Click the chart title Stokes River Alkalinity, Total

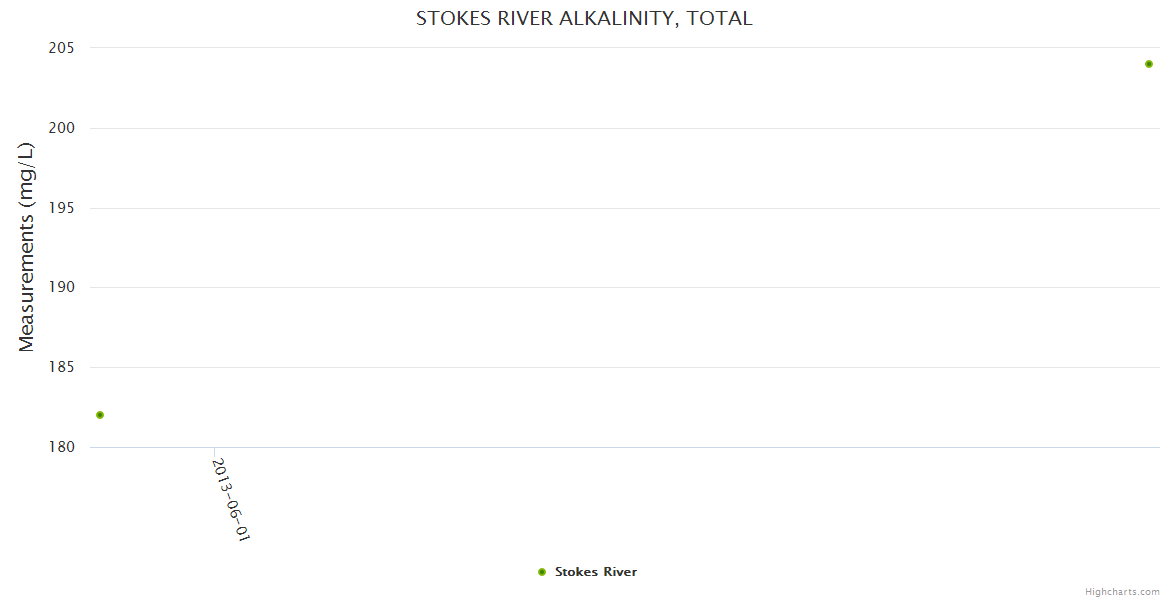584,19
